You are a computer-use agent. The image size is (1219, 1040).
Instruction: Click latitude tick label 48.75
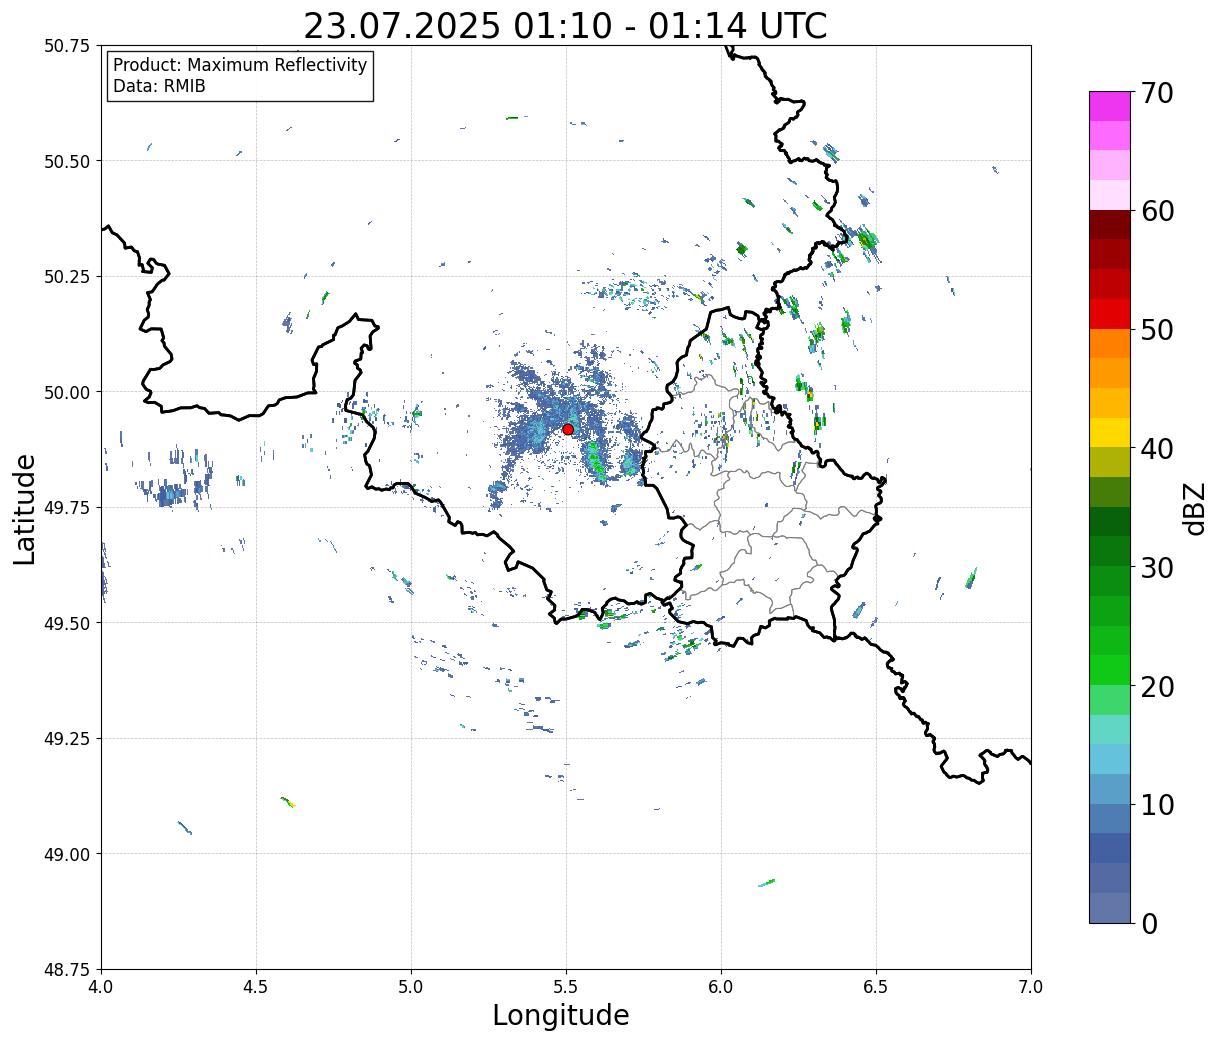click(x=67, y=970)
